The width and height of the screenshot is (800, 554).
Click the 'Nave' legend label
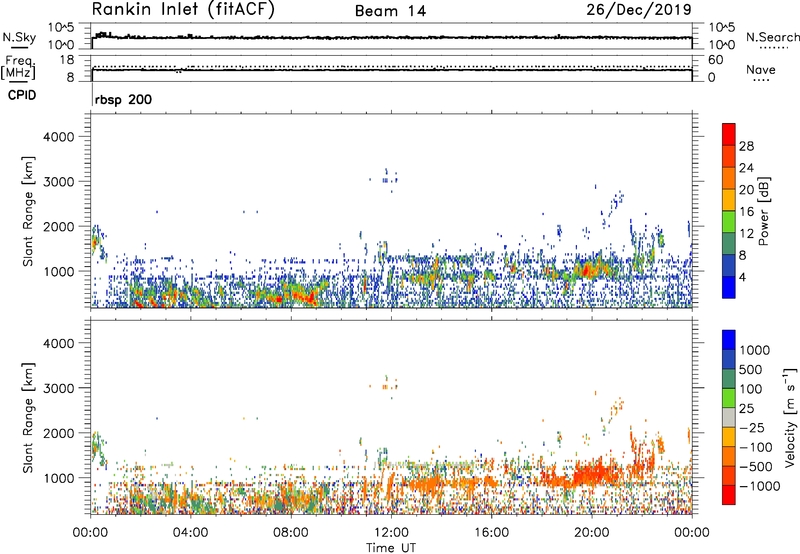pyautogui.click(x=760, y=70)
